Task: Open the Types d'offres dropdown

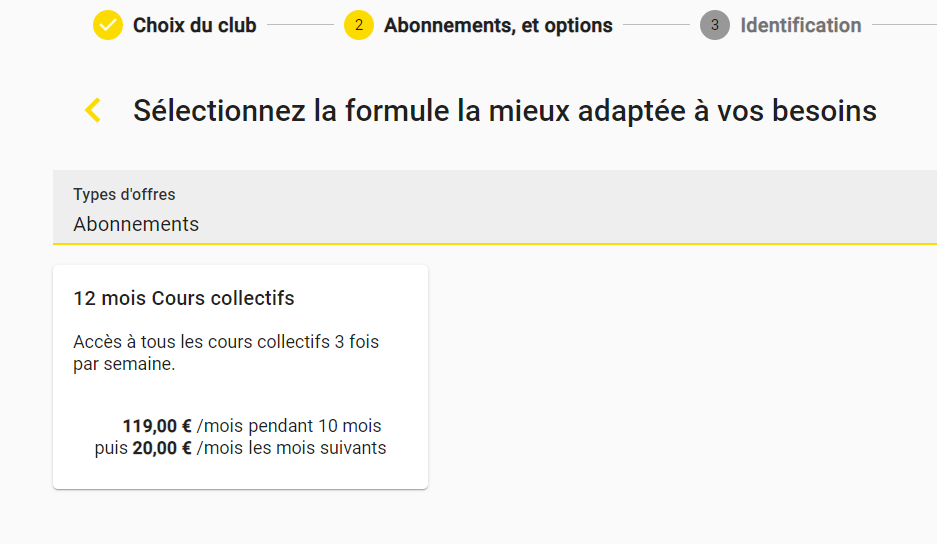Action: [495, 207]
